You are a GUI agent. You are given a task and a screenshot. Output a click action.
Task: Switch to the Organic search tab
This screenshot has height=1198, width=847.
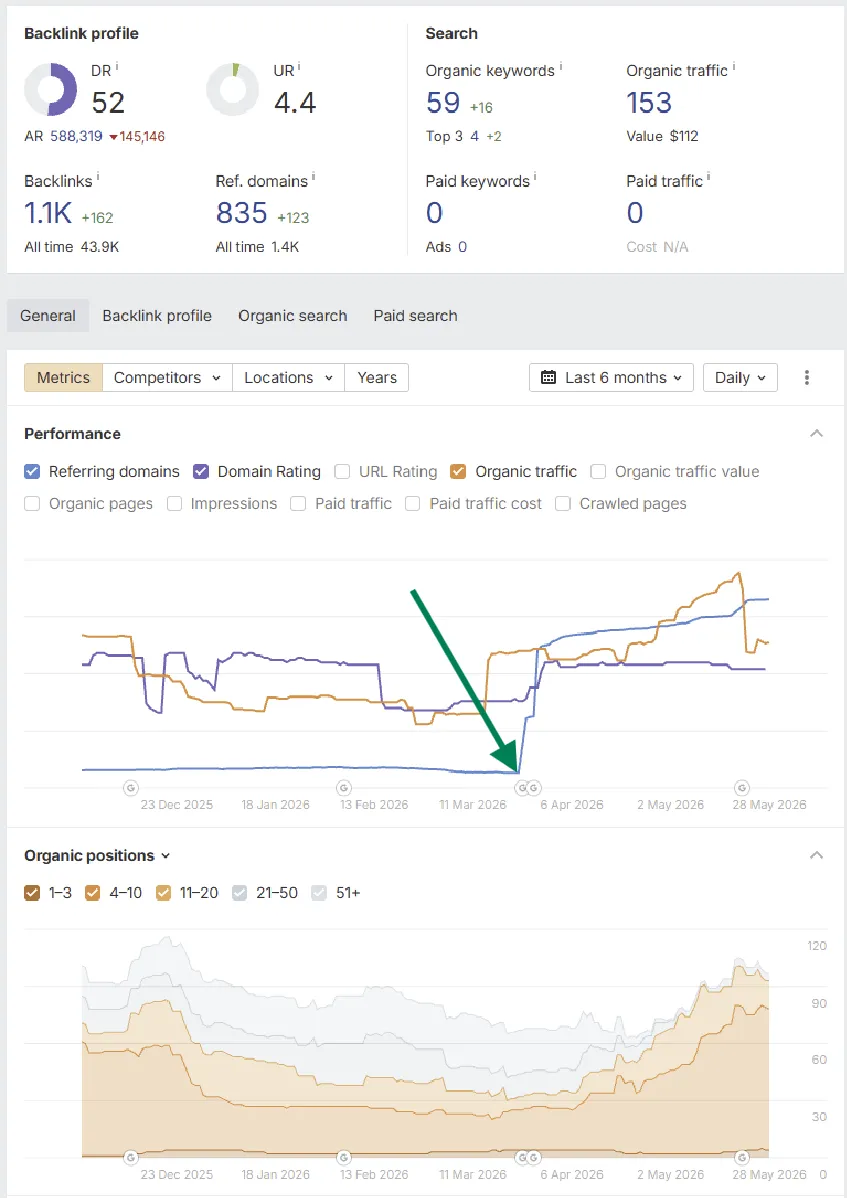293,316
